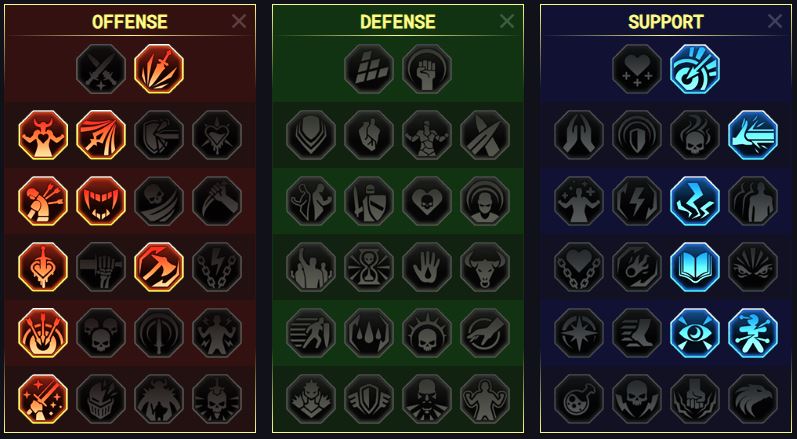
Task: Click the highlighted voodoo doll mastery icon
Action: point(753,333)
